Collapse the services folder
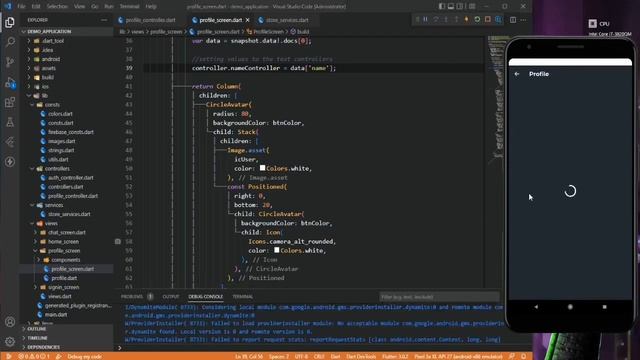640x360 pixels. [67, 205]
